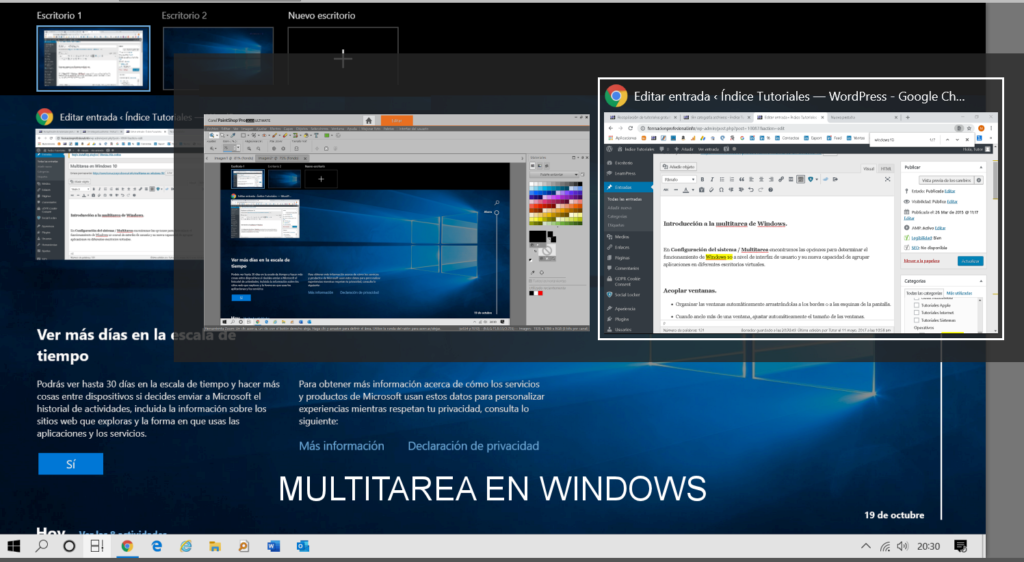The width and height of the screenshot is (1024, 562).
Task: Open the Chrome three-dot menu
Action: 991,129
